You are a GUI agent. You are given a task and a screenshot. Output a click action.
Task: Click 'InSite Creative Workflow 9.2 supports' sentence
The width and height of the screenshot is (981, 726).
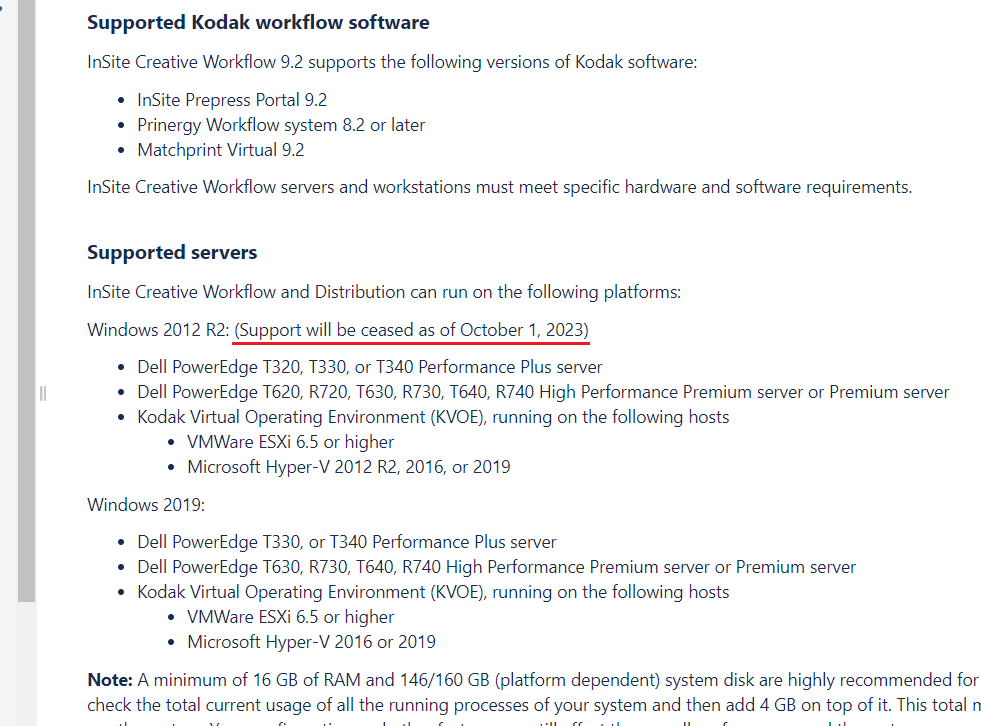coord(392,63)
